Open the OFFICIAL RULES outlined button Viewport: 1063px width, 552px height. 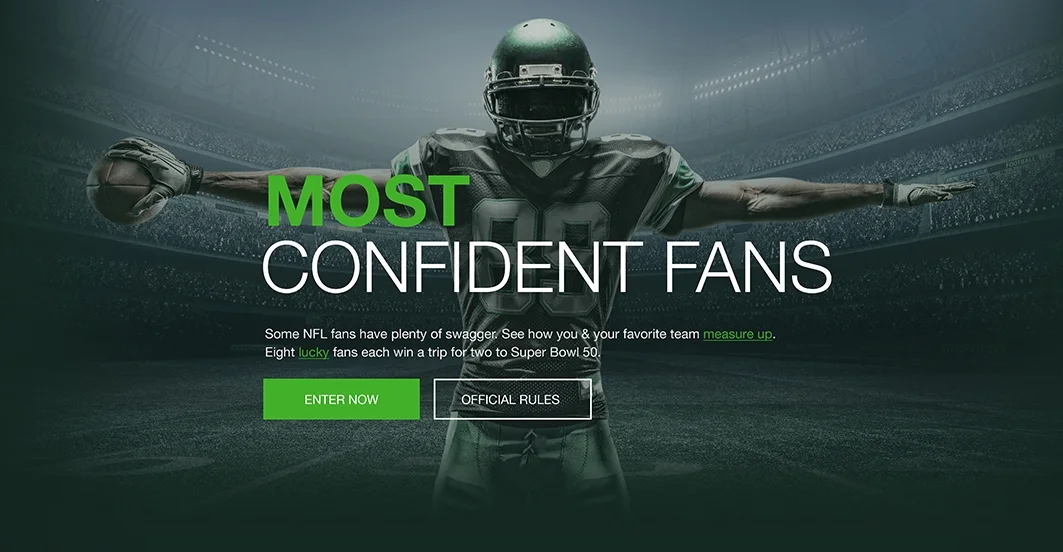[513, 399]
